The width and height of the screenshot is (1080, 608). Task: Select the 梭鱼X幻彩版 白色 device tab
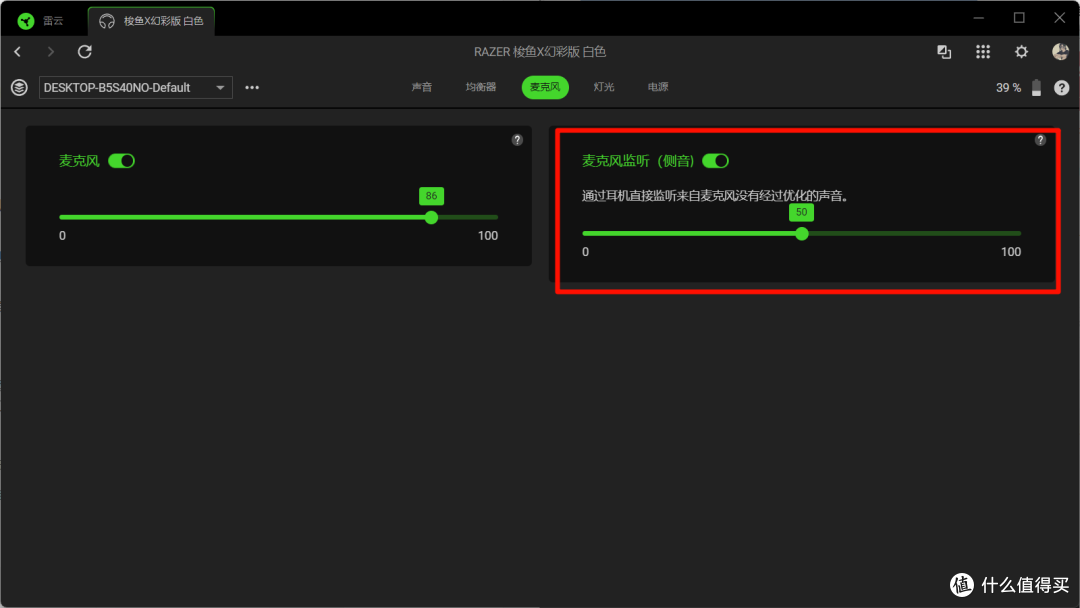(x=152, y=21)
